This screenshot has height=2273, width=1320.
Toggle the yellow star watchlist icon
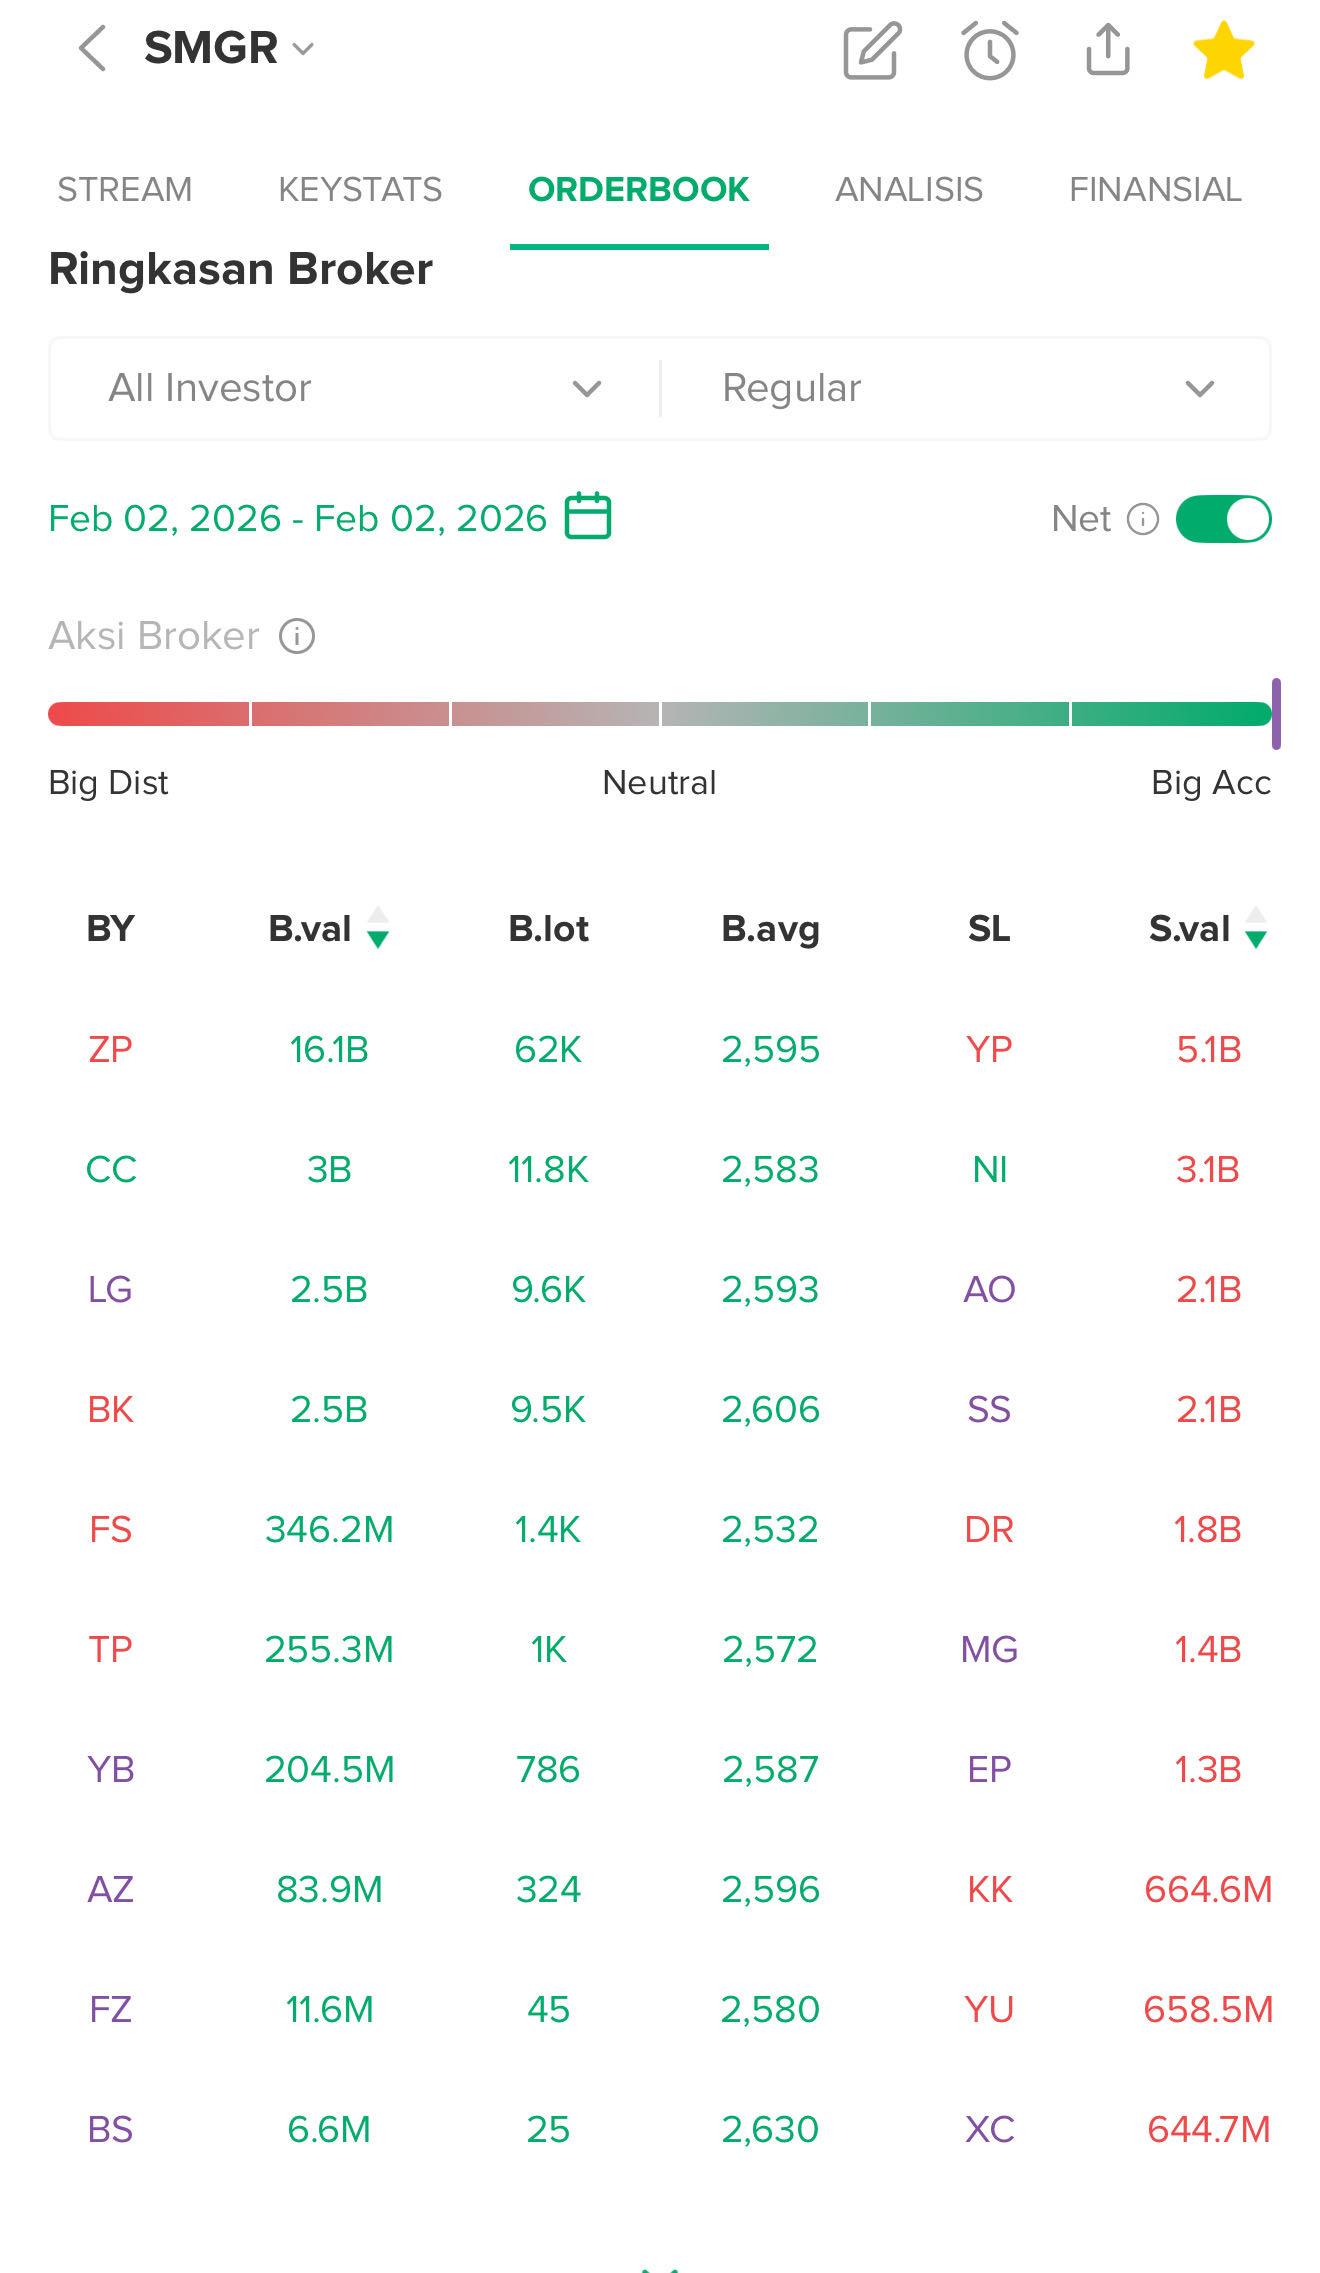pyautogui.click(x=1223, y=50)
